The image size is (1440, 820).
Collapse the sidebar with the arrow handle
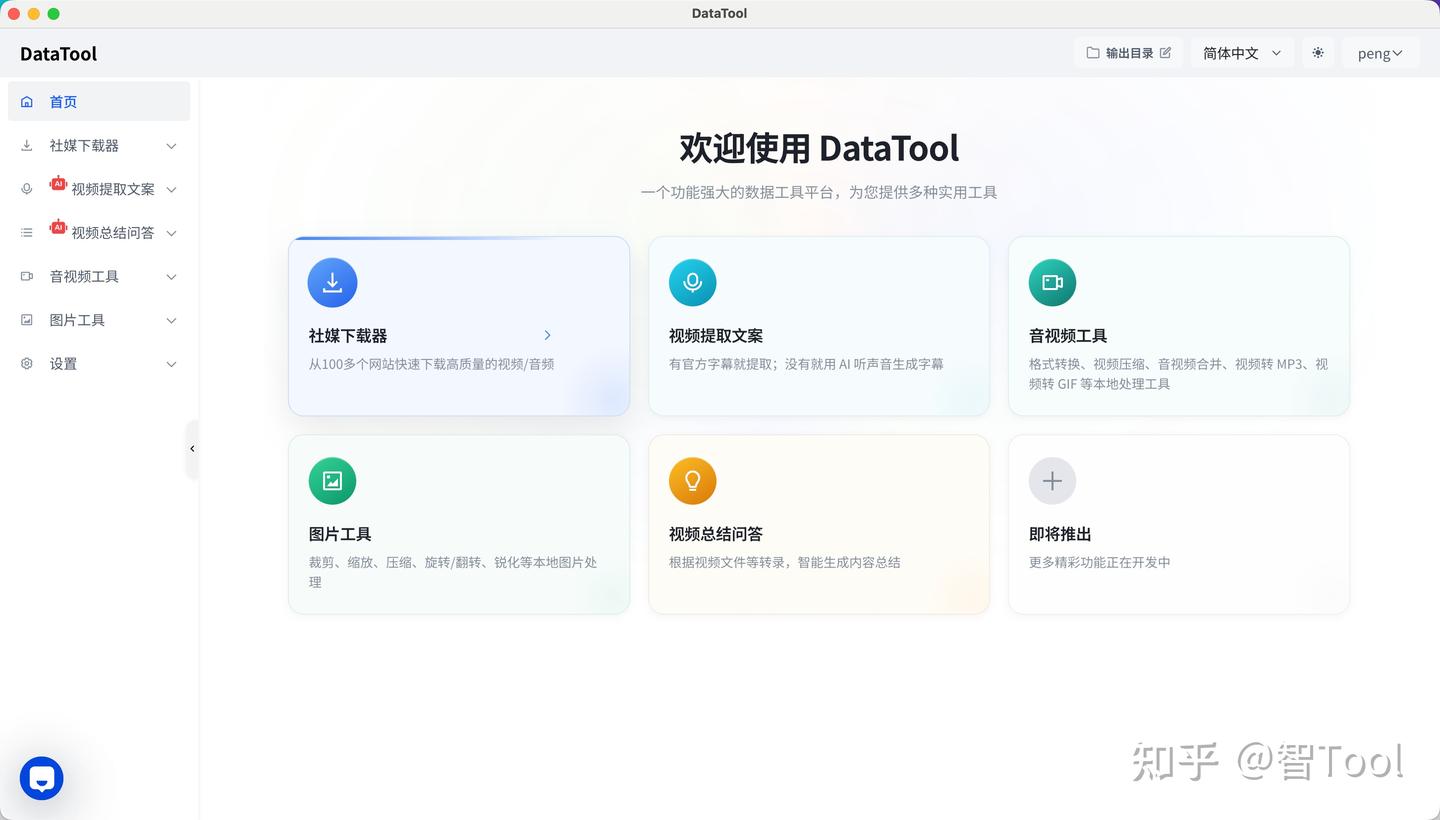coord(192,449)
